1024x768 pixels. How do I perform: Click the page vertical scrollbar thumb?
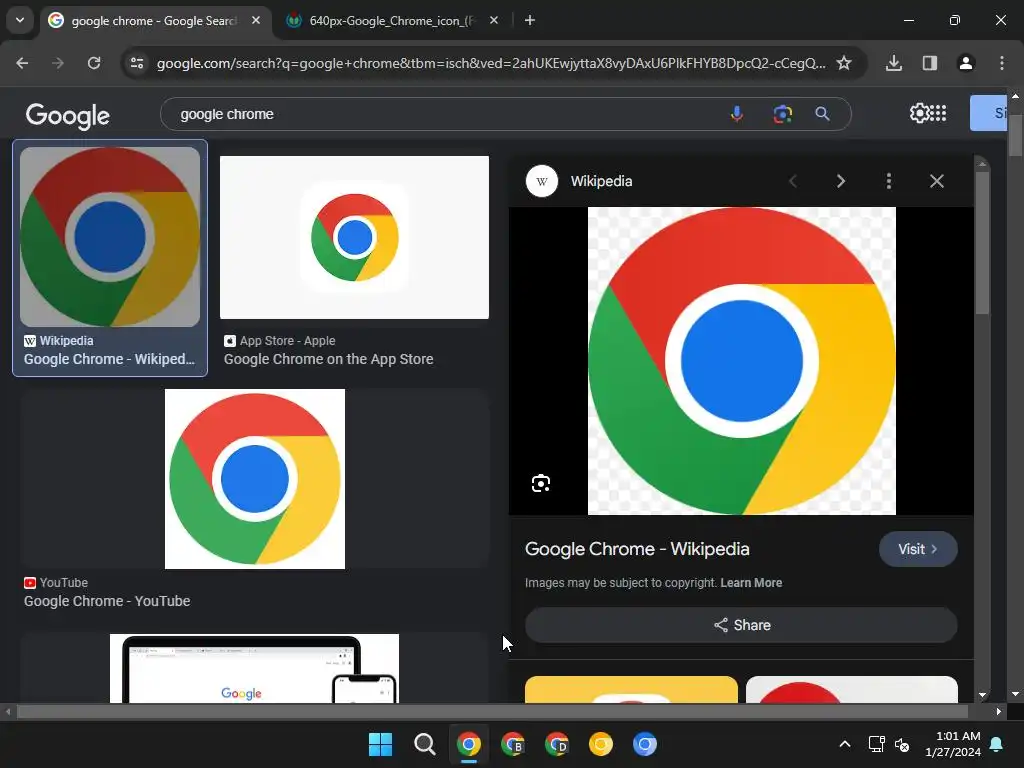pyautogui.click(x=1015, y=134)
